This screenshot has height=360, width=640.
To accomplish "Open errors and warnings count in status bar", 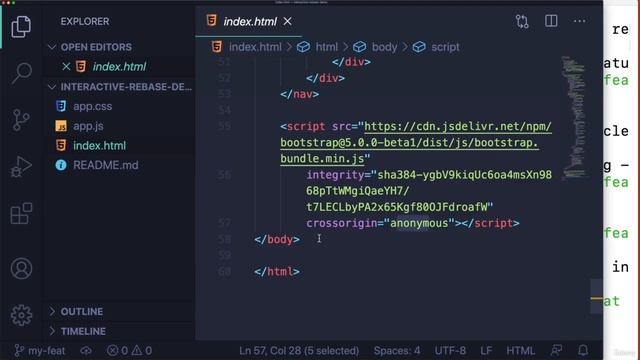I will pyautogui.click(x=129, y=351).
